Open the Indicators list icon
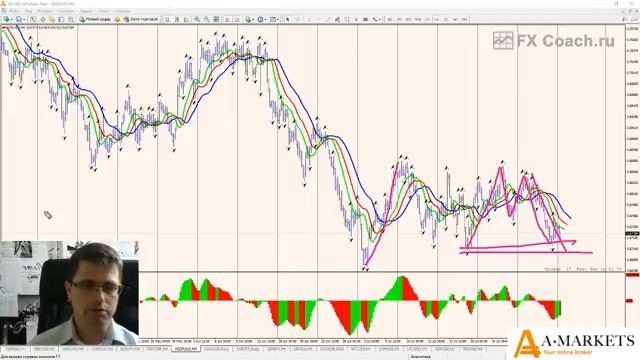The width and height of the screenshot is (640, 360). [x=248, y=19]
